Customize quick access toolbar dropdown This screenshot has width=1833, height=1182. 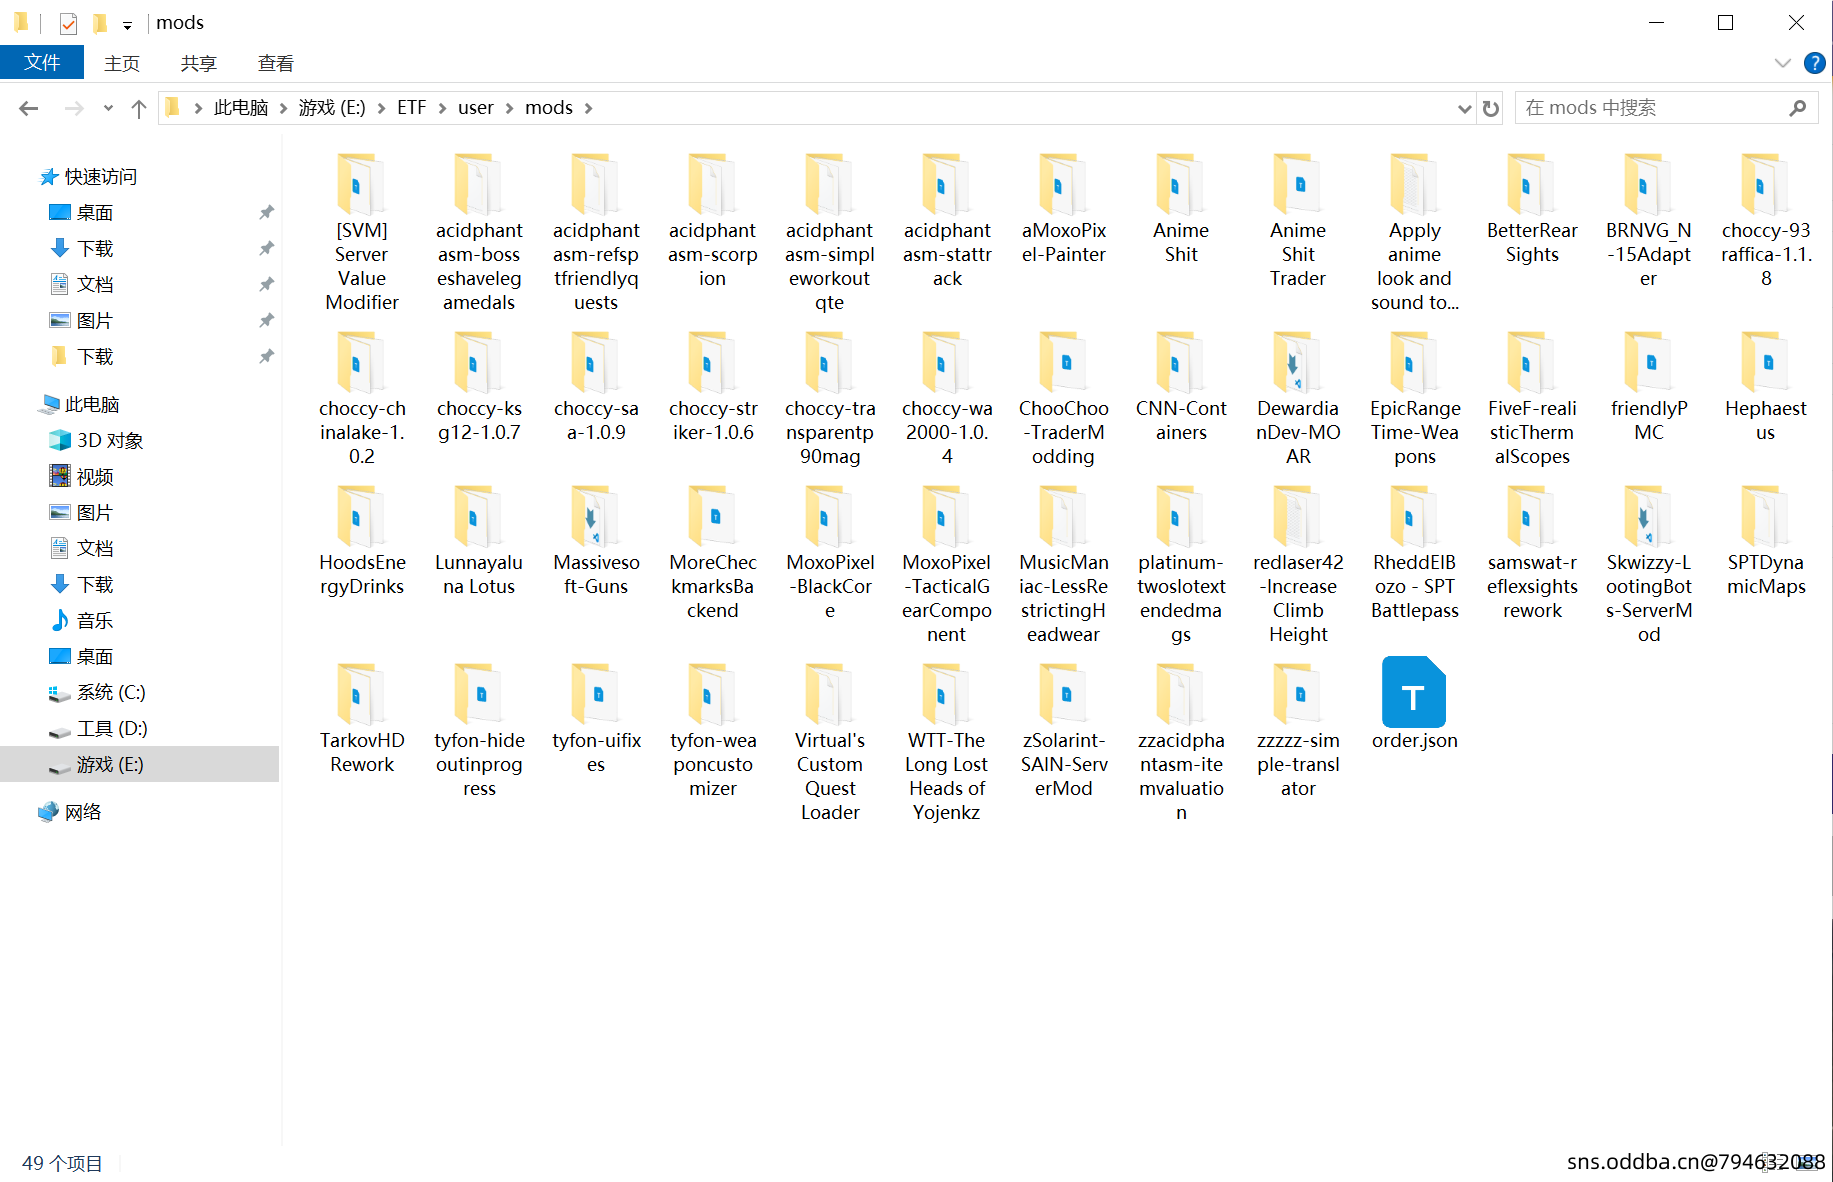pyautogui.click(x=127, y=25)
